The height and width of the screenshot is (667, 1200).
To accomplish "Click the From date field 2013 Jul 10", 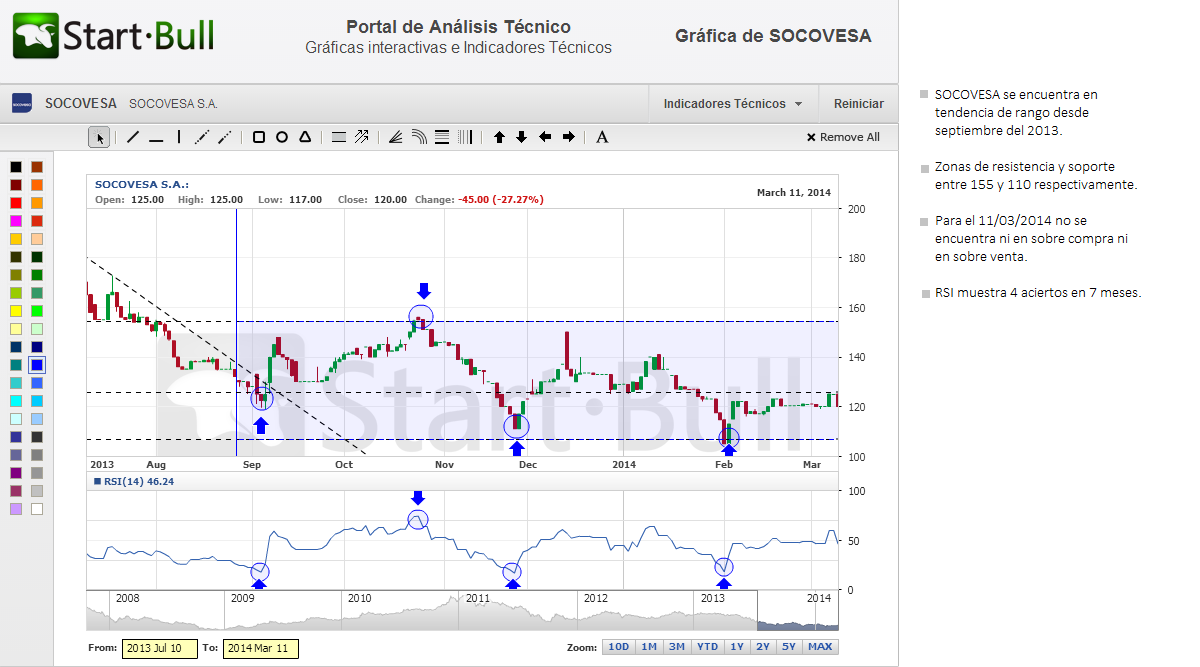I will click(x=160, y=648).
